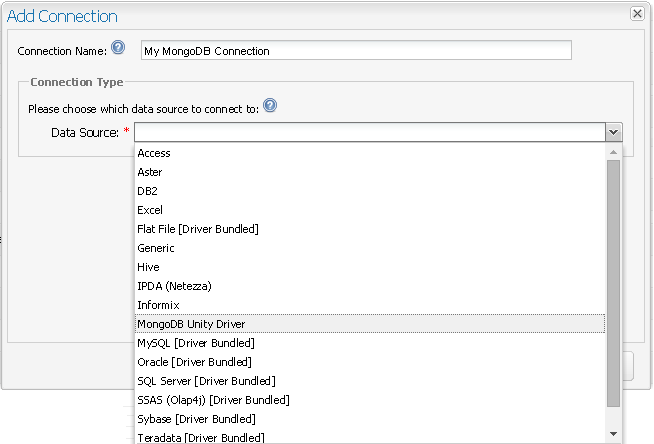
Task: Click inside the Data Source combo box
Action: [370, 132]
